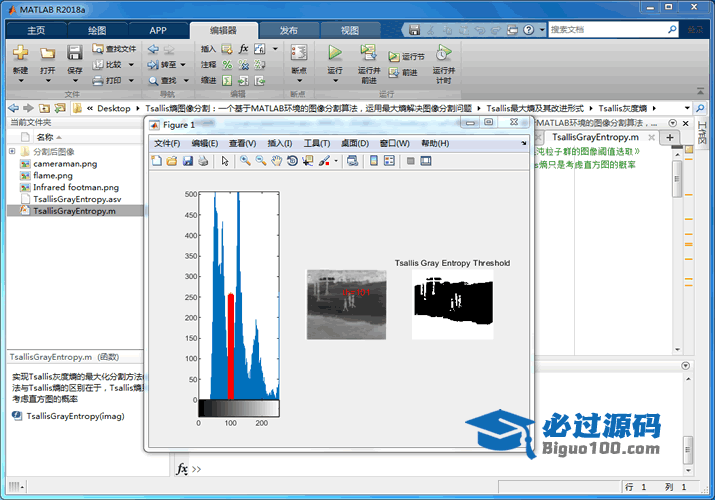Select TsallisGrayEntropy.asv file

click(x=77, y=199)
